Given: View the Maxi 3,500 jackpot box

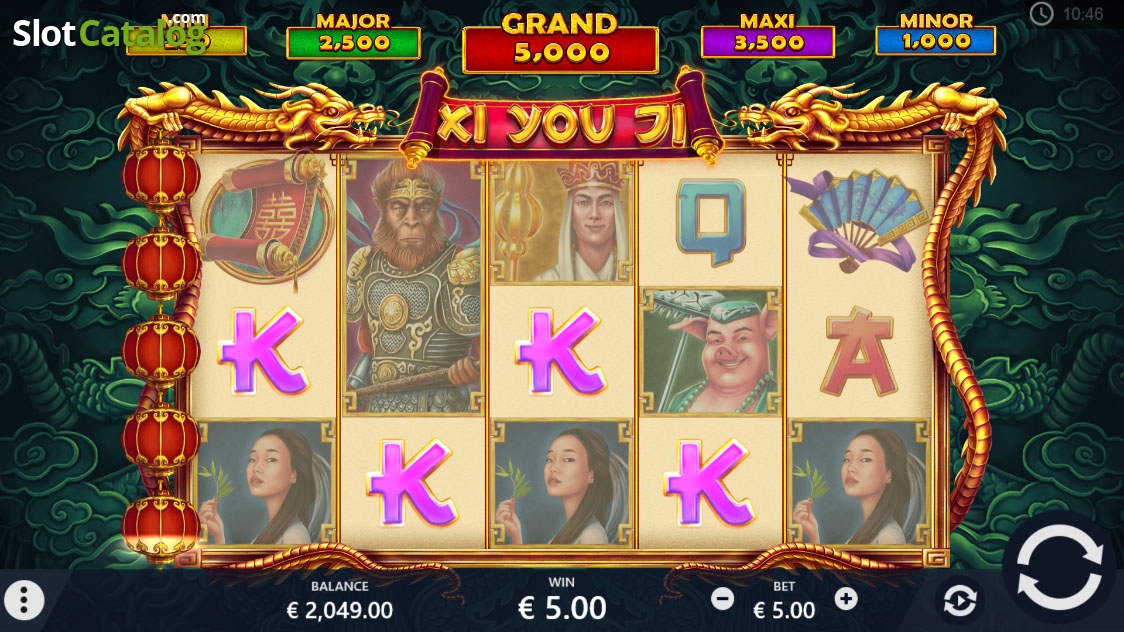Looking at the screenshot, I should tap(767, 36).
